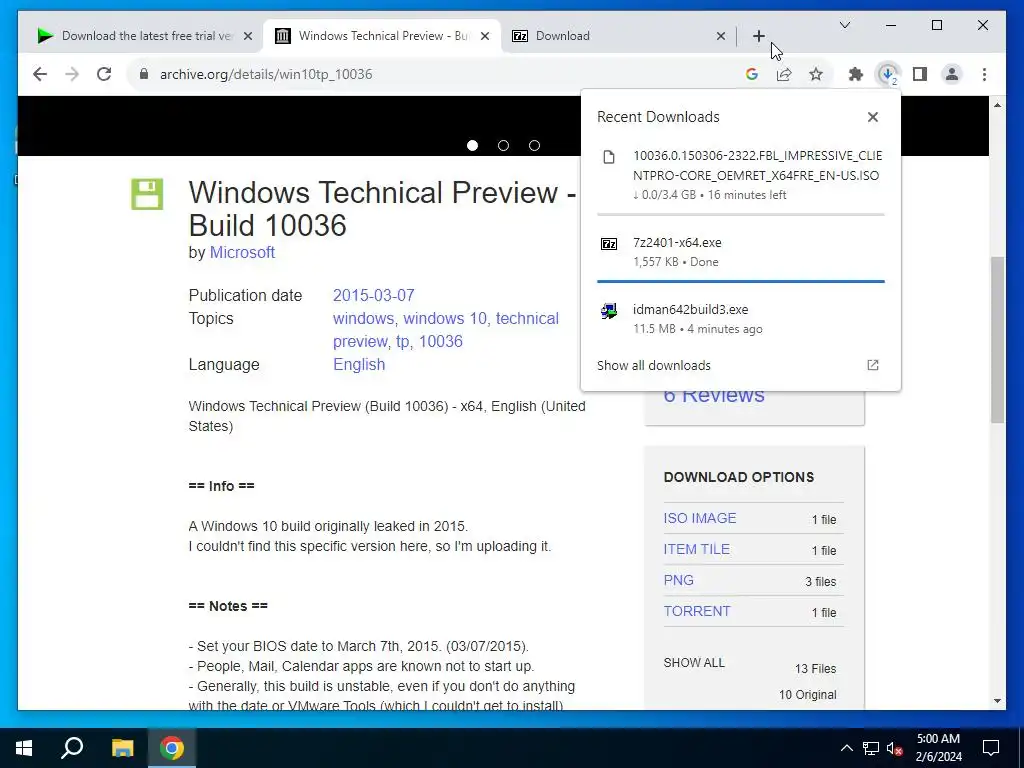
Task: Close the 7-Zip Download tab
Action: (720, 36)
